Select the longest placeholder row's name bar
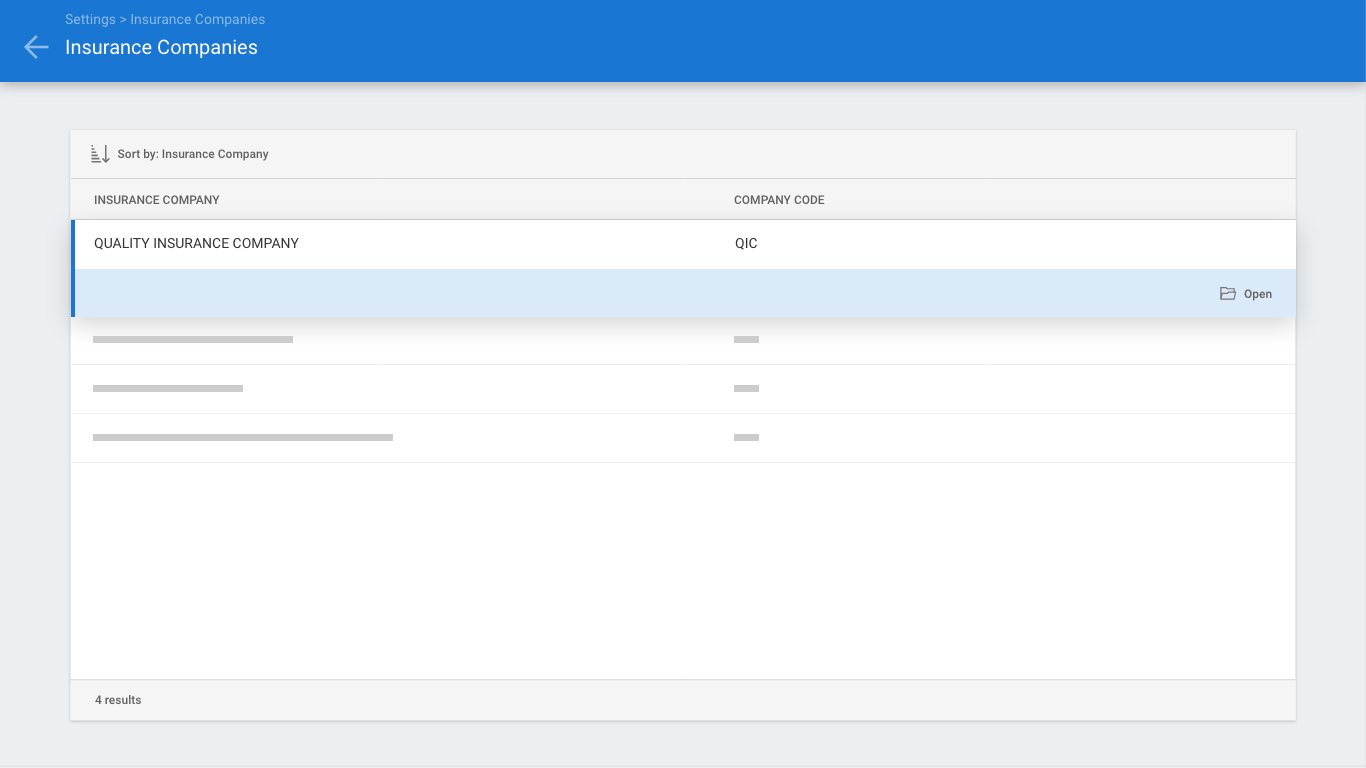Screen dimensions: 1366x768 (243, 437)
